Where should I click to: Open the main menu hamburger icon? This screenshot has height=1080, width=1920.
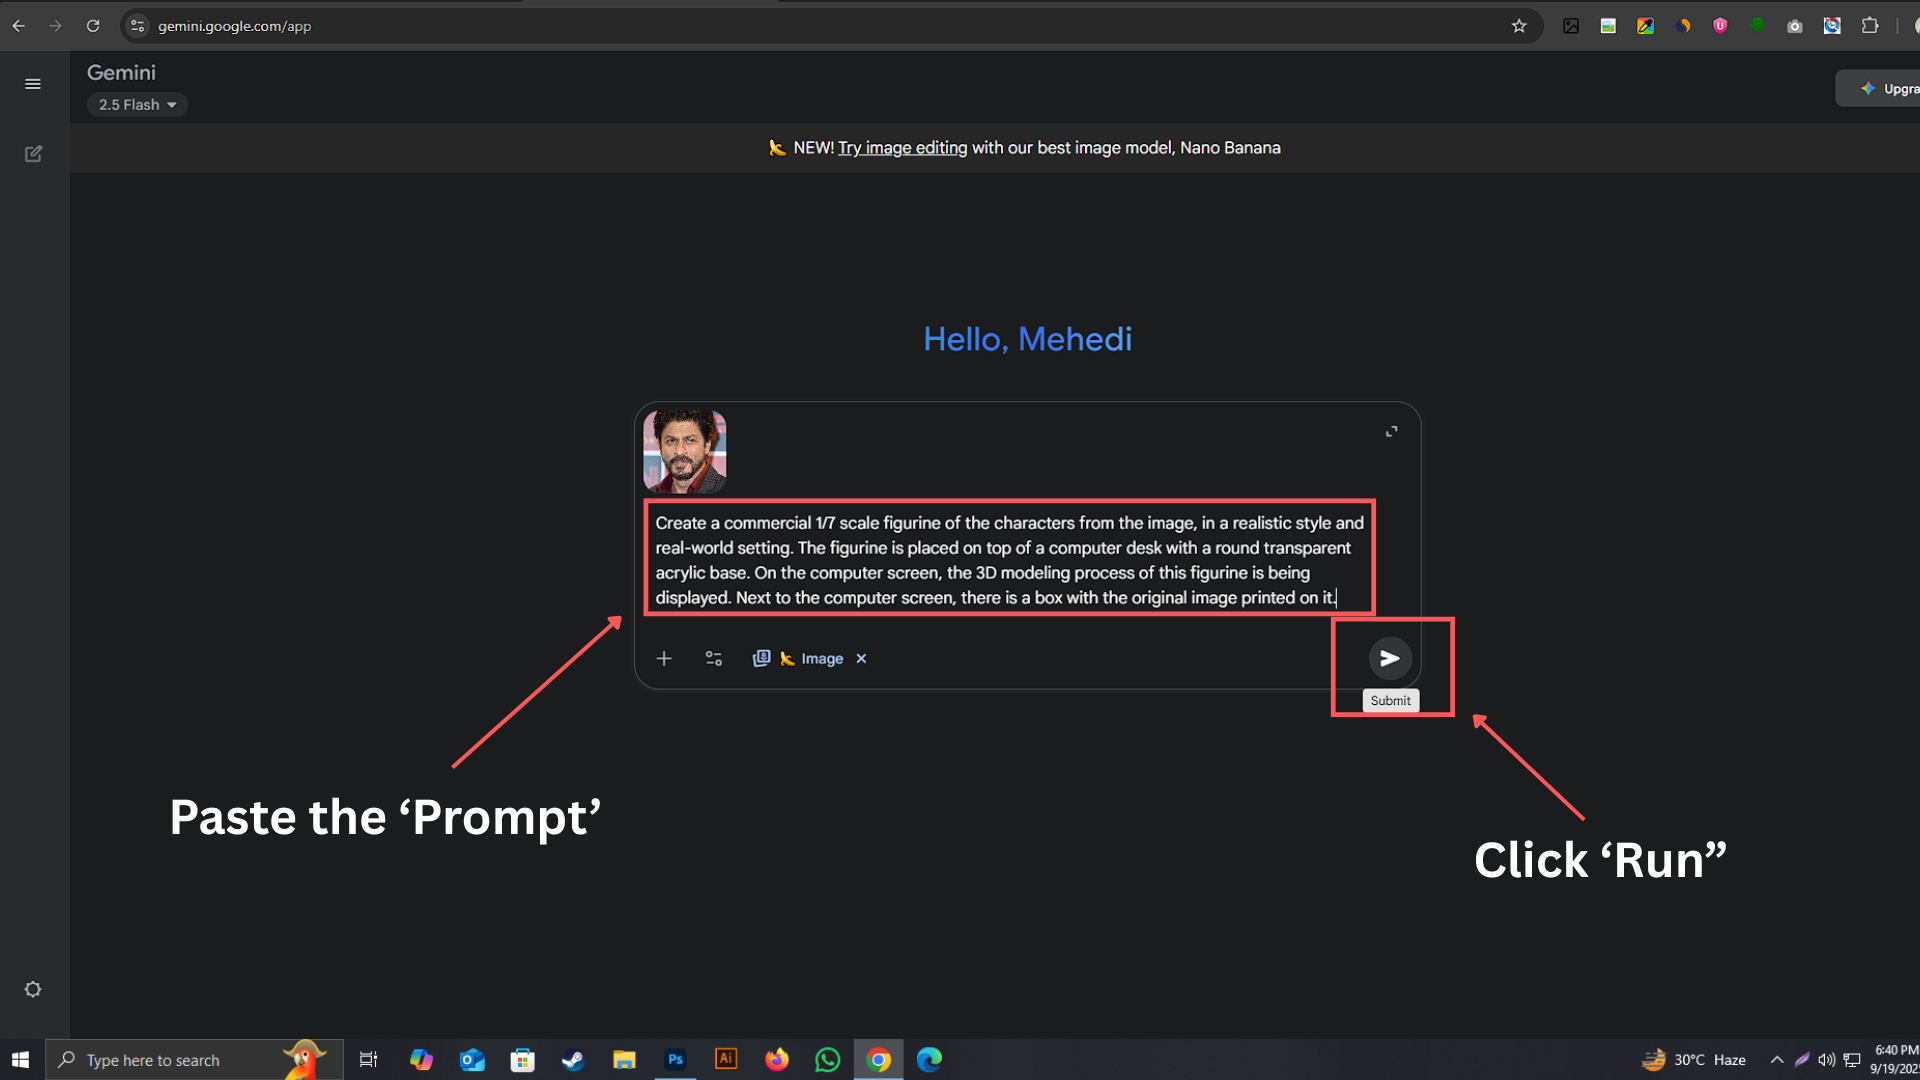point(33,84)
